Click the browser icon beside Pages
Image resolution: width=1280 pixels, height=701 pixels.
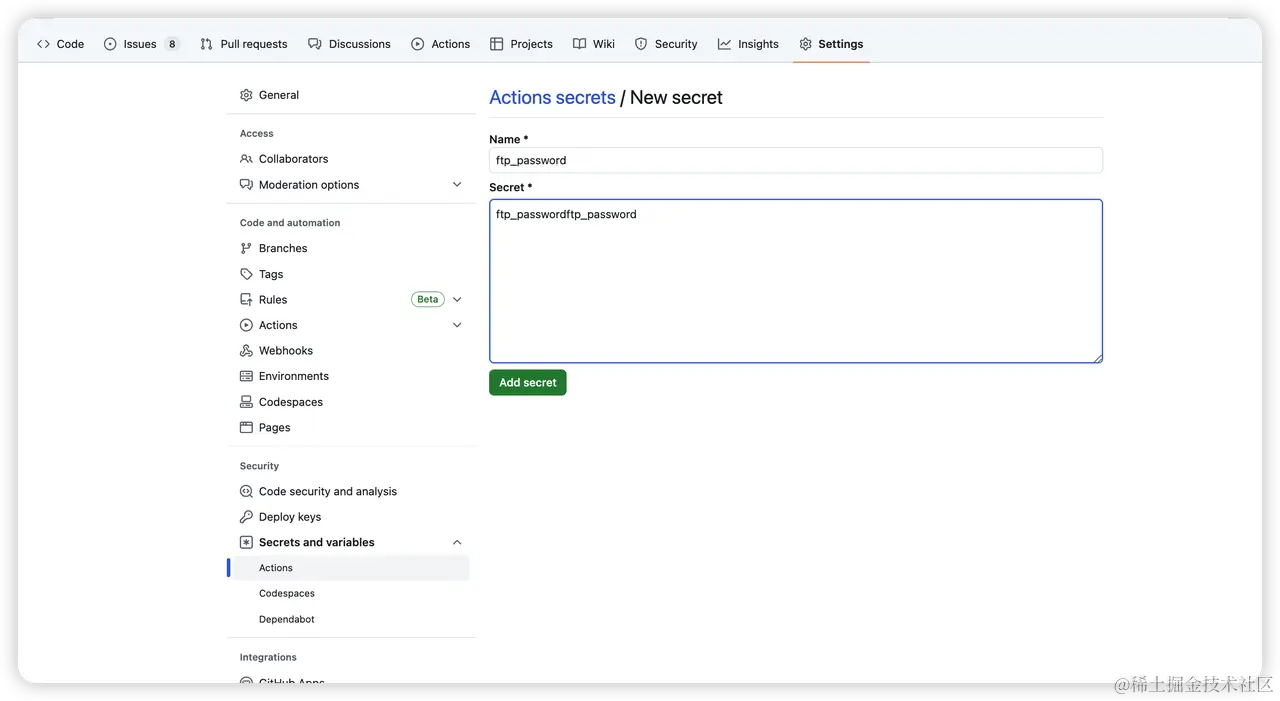pos(246,427)
